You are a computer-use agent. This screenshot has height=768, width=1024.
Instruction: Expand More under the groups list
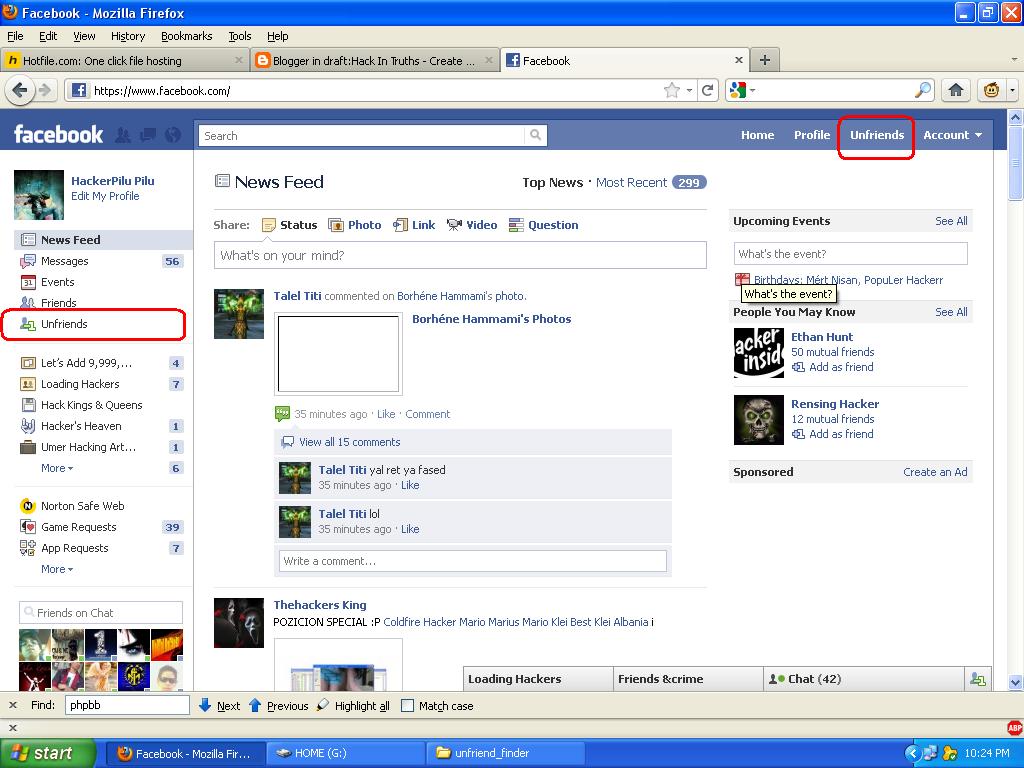pyautogui.click(x=57, y=468)
